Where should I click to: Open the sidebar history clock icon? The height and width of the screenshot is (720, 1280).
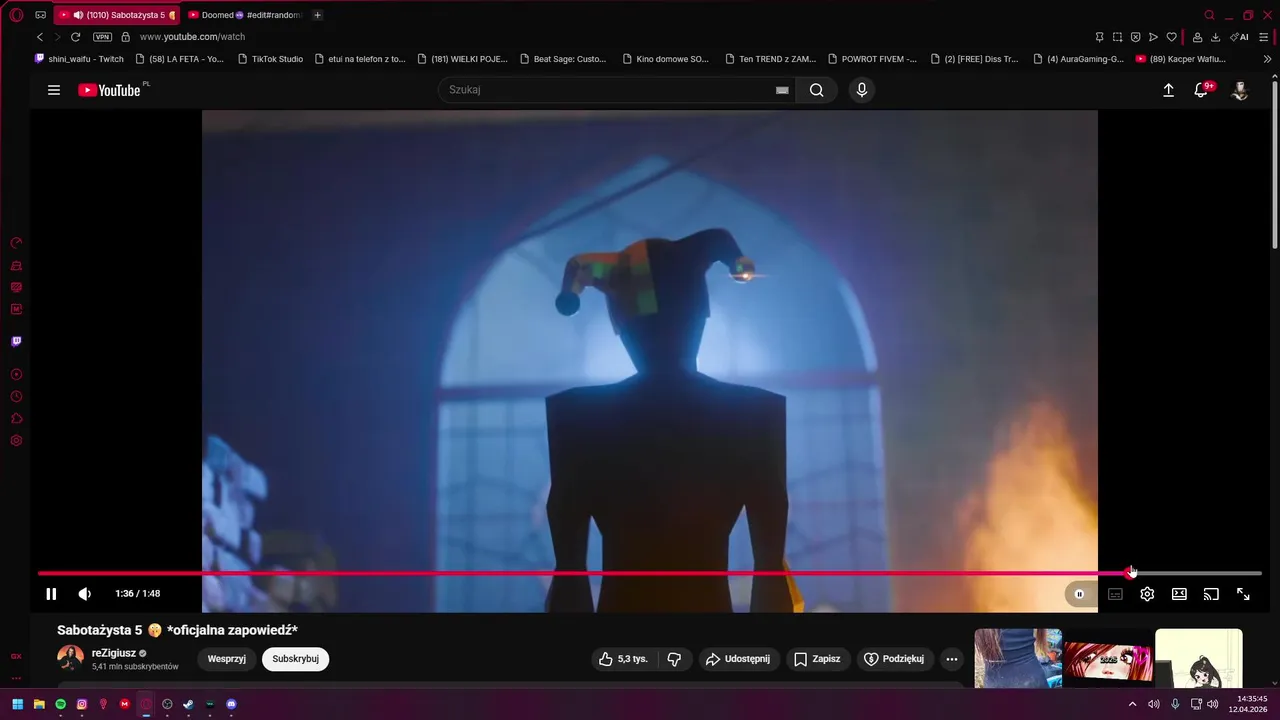click(16, 397)
